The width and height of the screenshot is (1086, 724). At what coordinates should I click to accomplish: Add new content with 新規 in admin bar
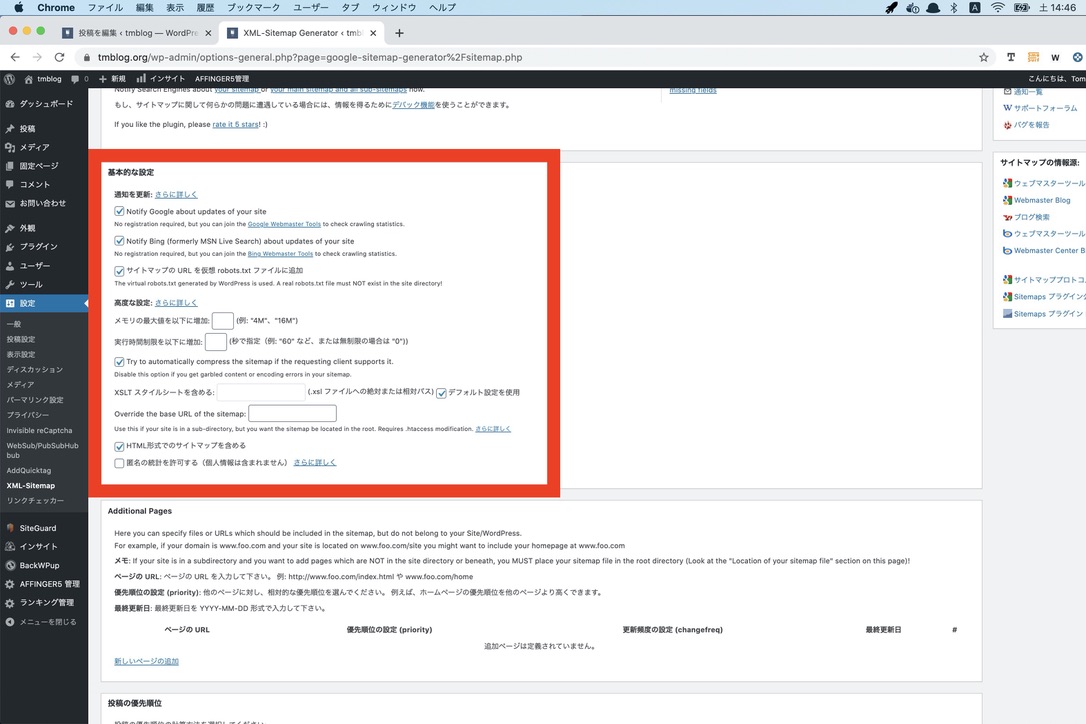(112, 79)
